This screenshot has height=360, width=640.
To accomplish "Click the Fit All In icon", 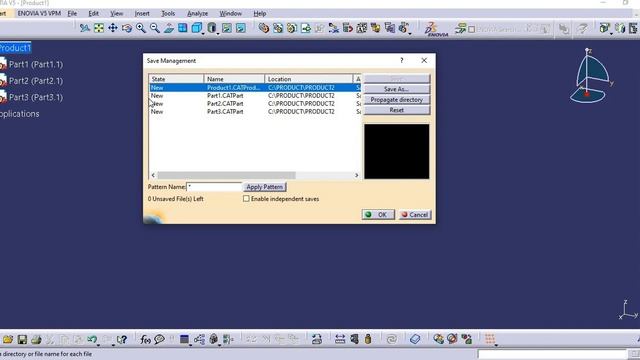I will (99, 28).
